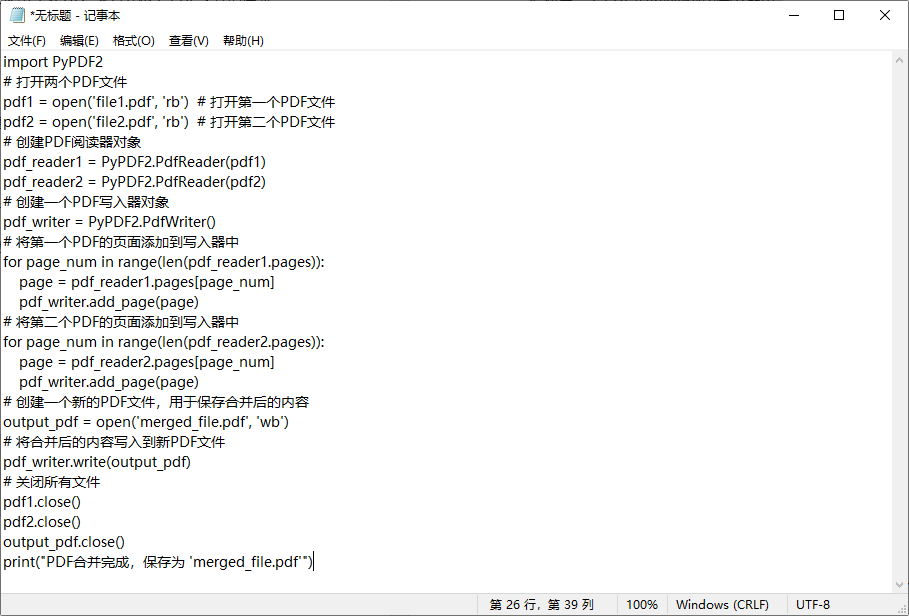Image resolution: width=909 pixels, height=616 pixels.
Task: Click line 'page = pdf_reader1.pages[page_num]'
Action: [147, 282]
